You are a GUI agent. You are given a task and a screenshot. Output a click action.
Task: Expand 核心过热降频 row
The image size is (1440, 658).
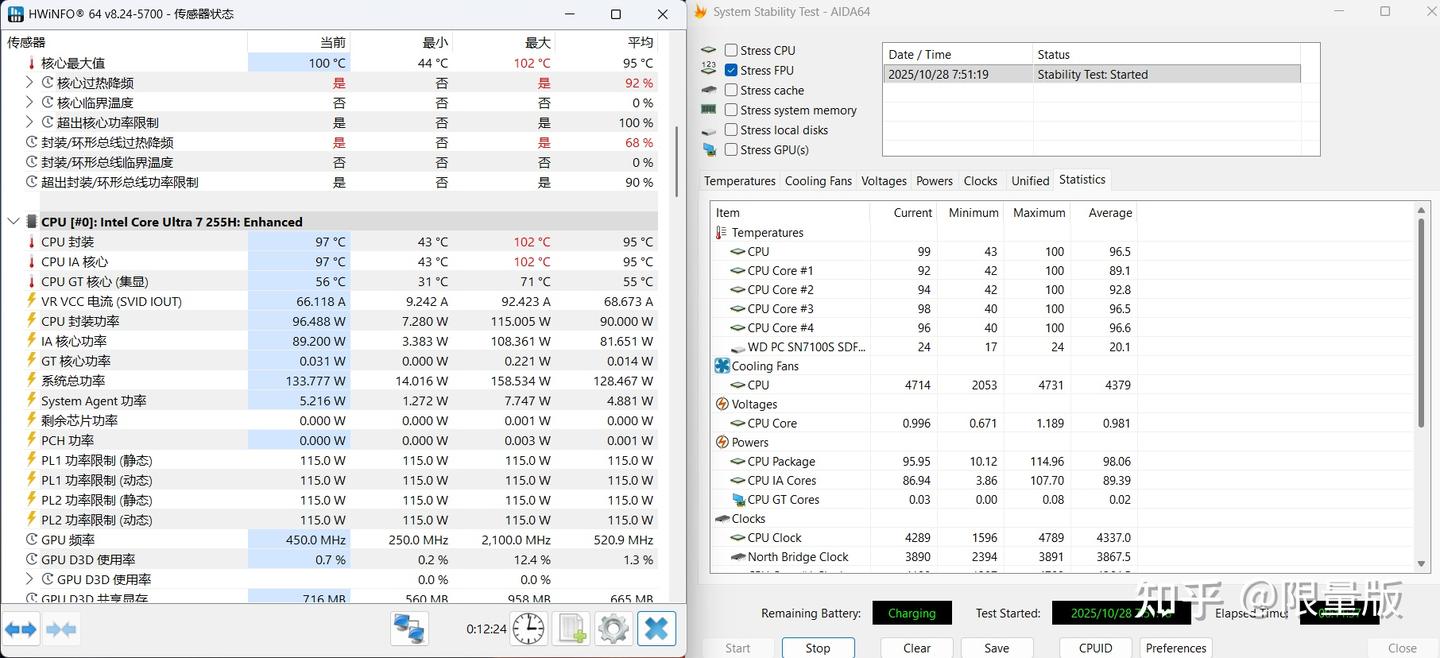pyautogui.click(x=29, y=83)
